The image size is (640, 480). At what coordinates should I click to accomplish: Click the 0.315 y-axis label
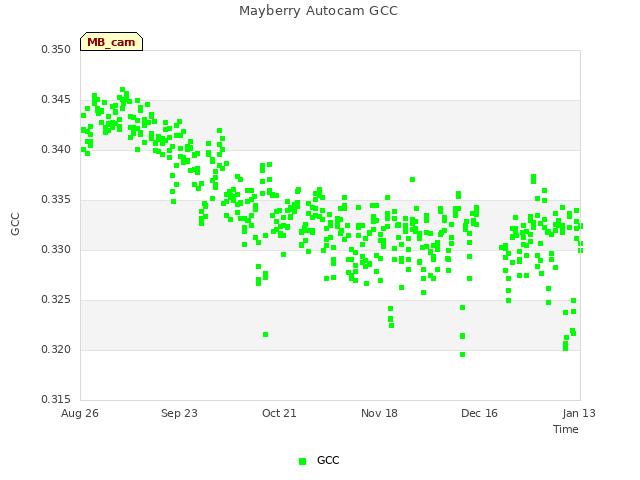point(56,399)
